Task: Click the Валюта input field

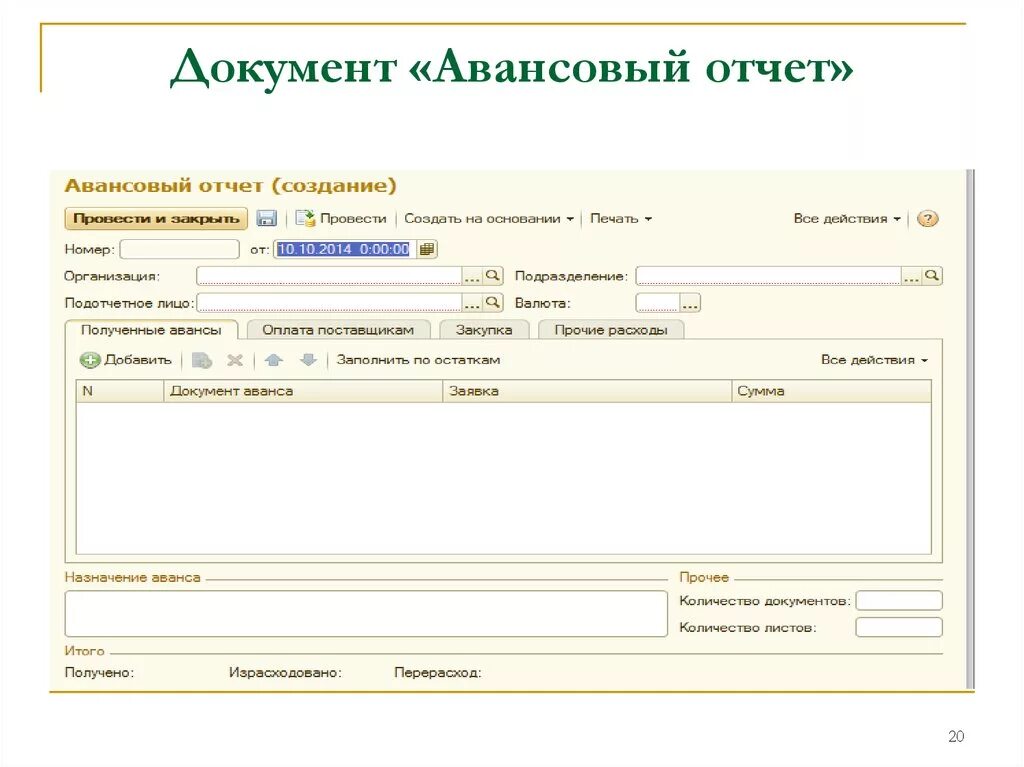Action: (x=658, y=302)
